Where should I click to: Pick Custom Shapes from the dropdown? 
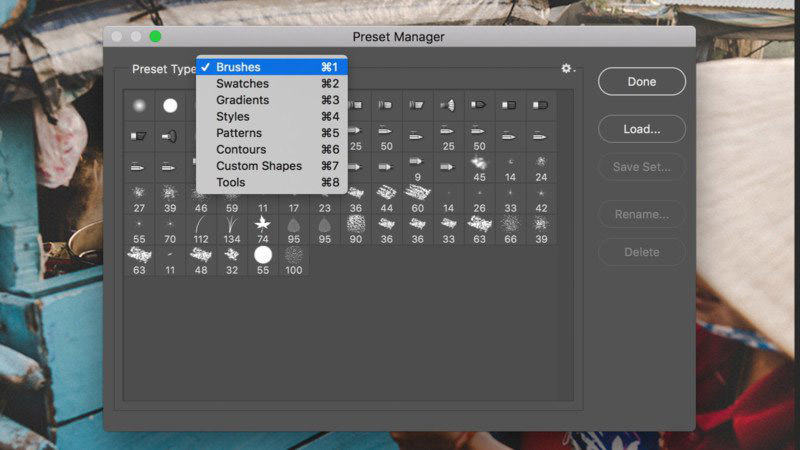pyautogui.click(x=258, y=166)
